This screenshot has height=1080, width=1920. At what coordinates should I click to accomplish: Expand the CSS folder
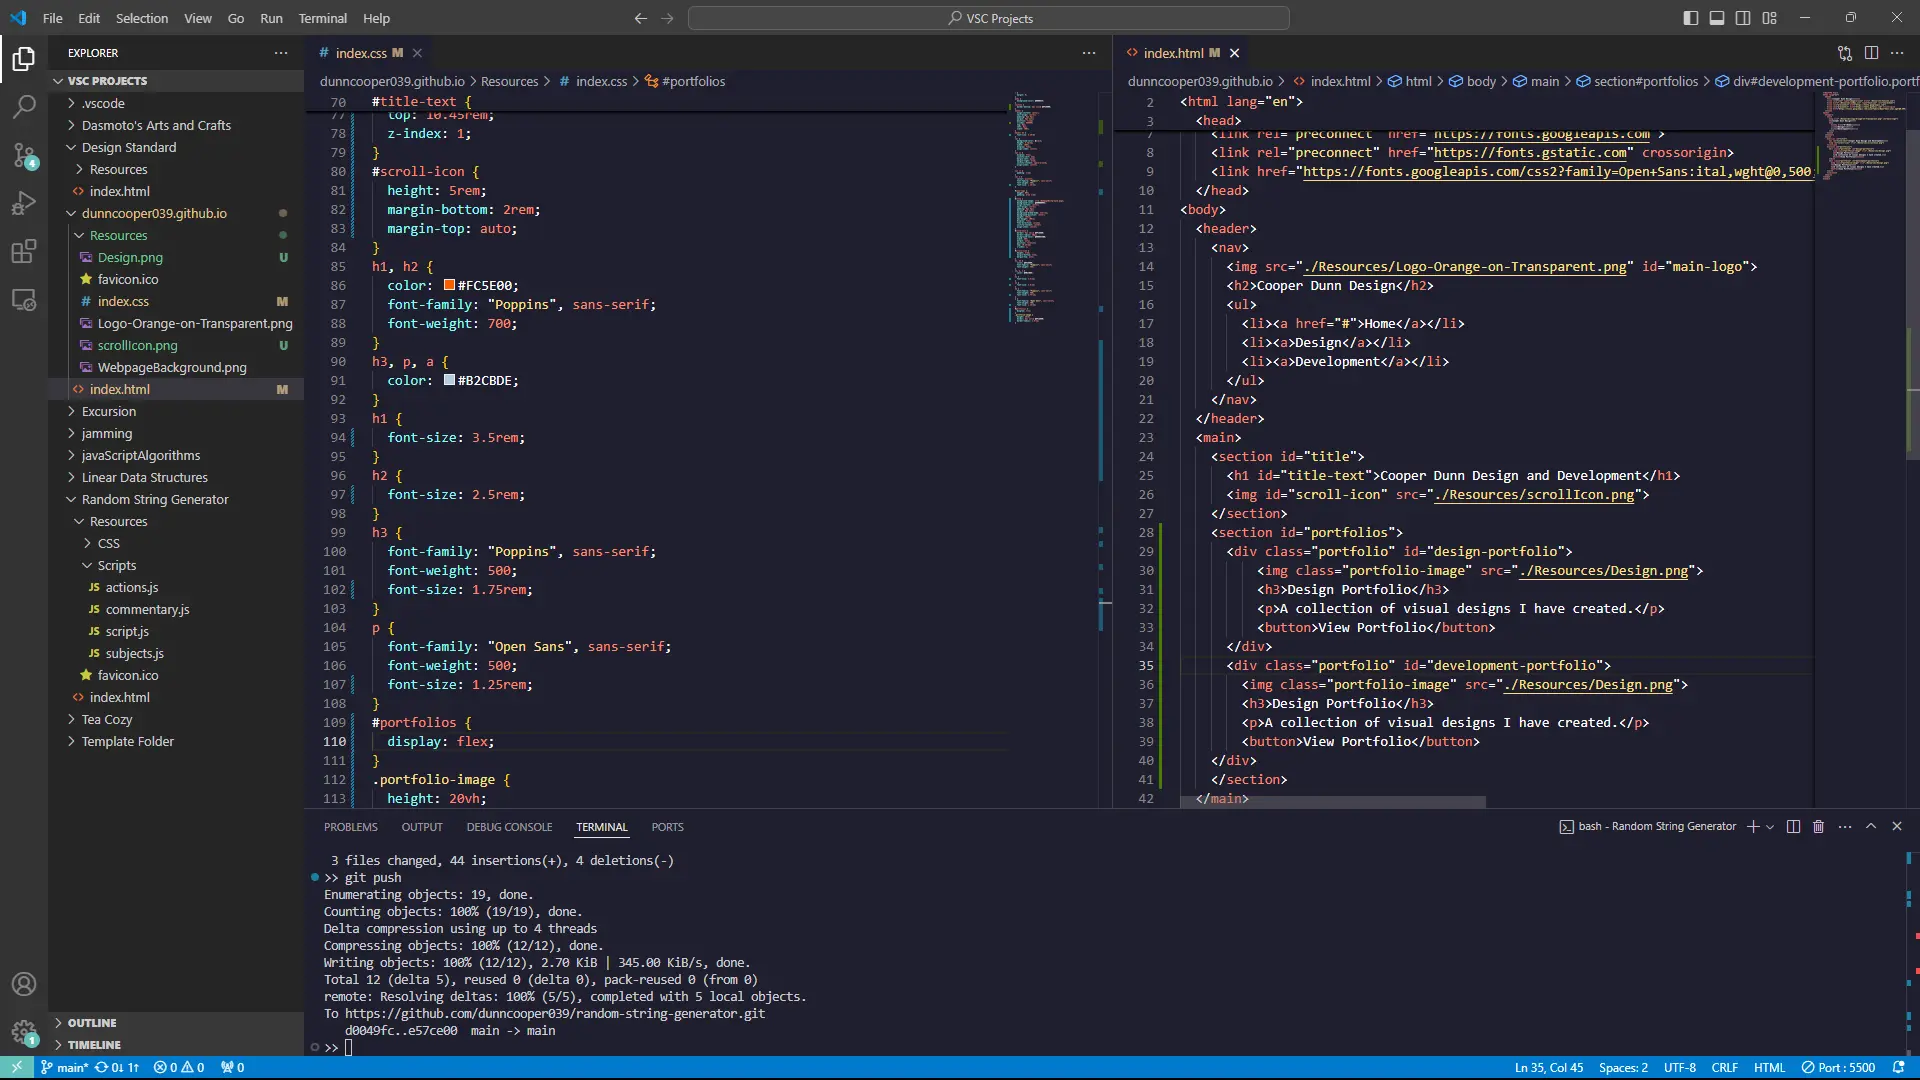point(176,543)
